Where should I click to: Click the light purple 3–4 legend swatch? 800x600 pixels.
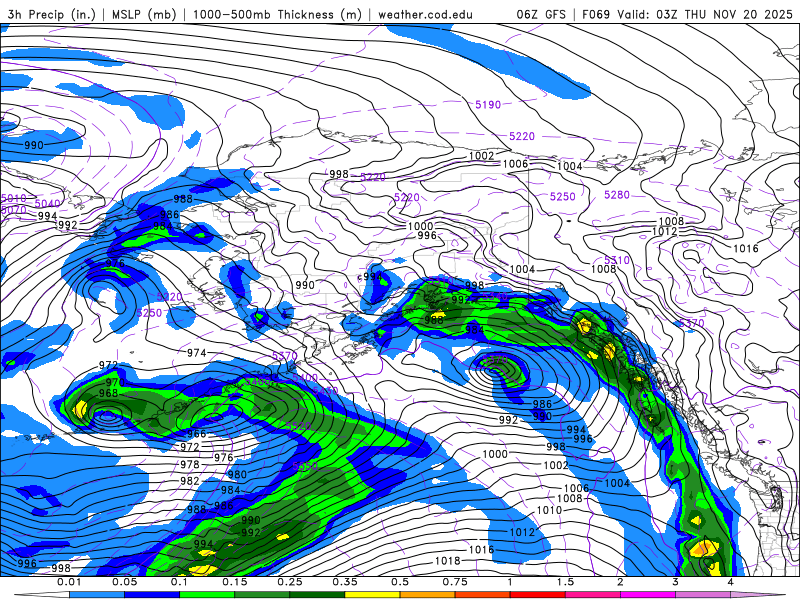point(703,595)
